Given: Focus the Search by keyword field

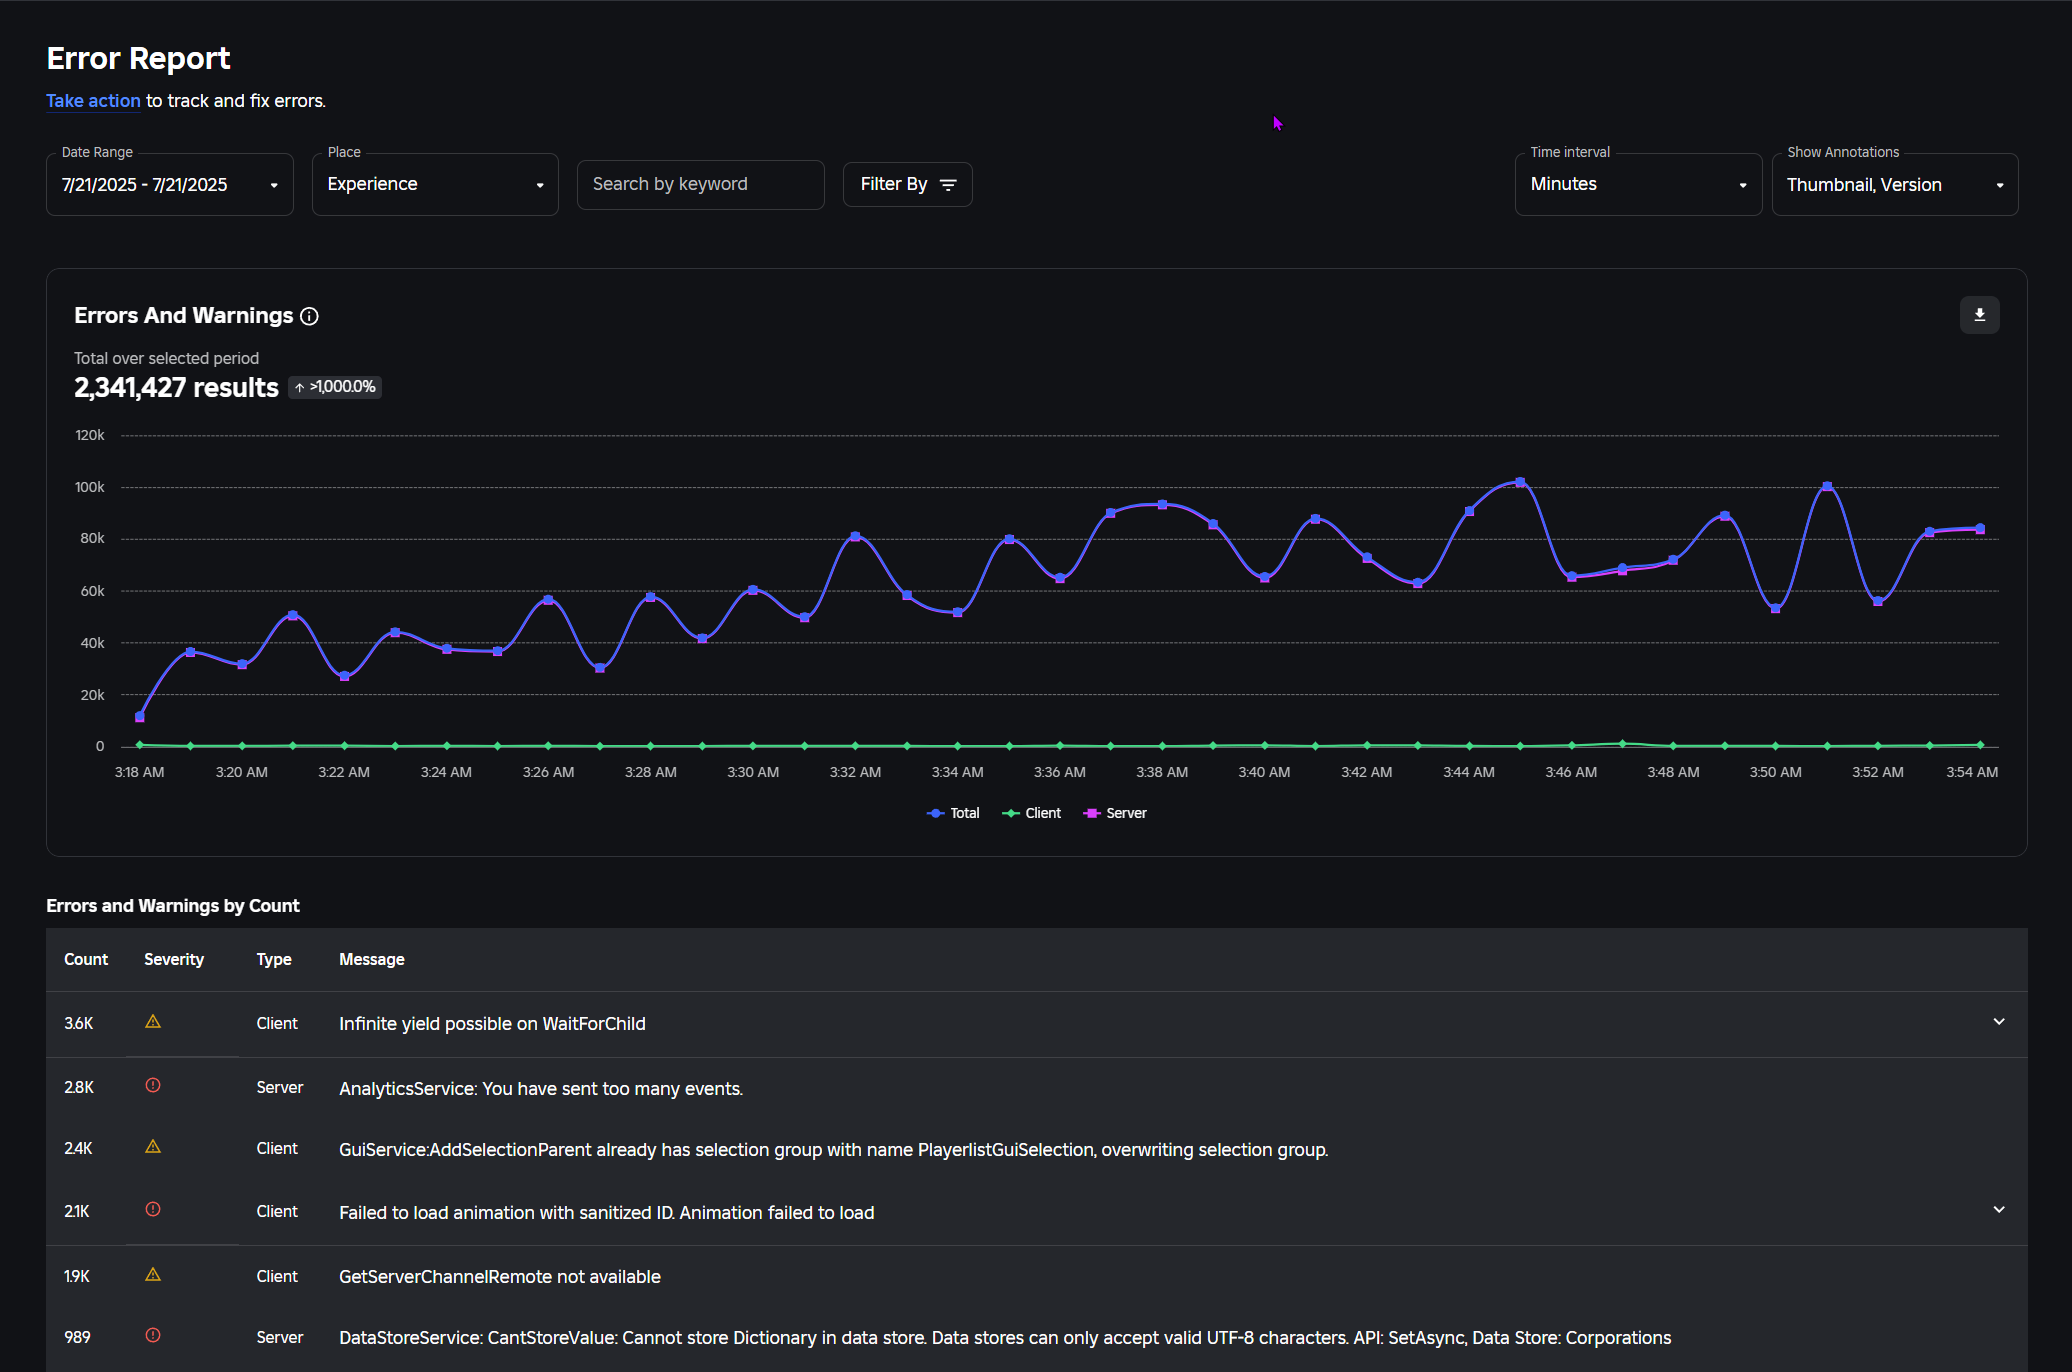Looking at the screenshot, I should point(700,185).
